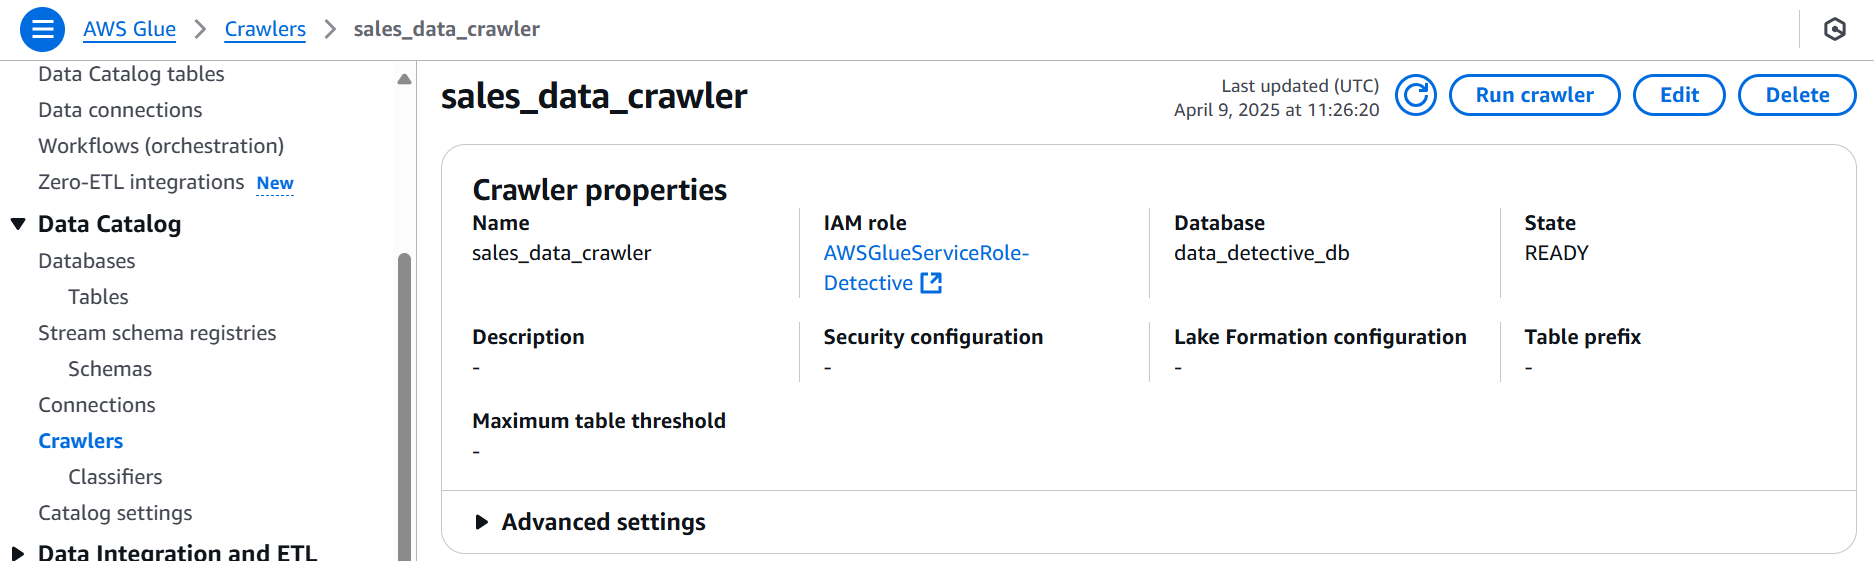The height and width of the screenshot is (561, 1874).
Task: Navigate to Crawlers breadcrumb link
Action: tap(265, 29)
